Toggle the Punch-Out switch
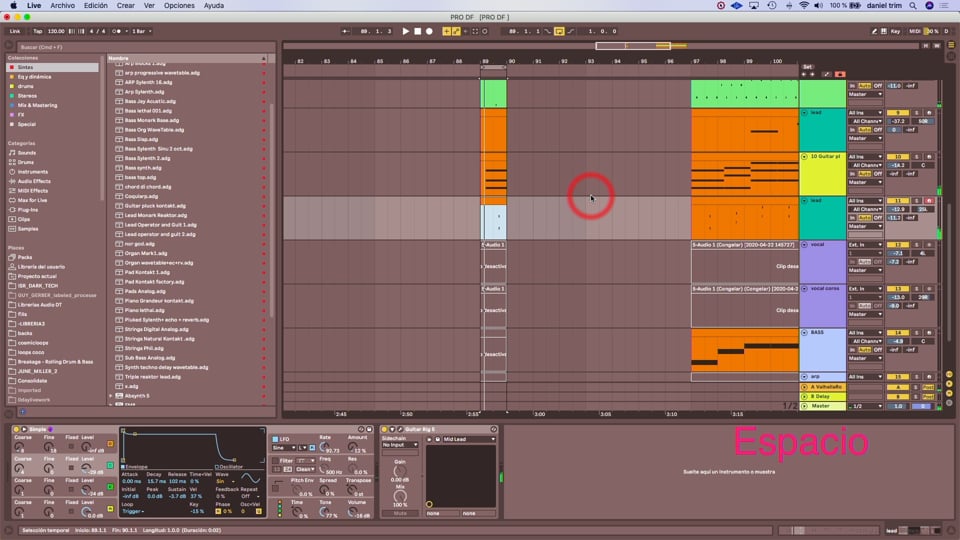 [x=571, y=31]
